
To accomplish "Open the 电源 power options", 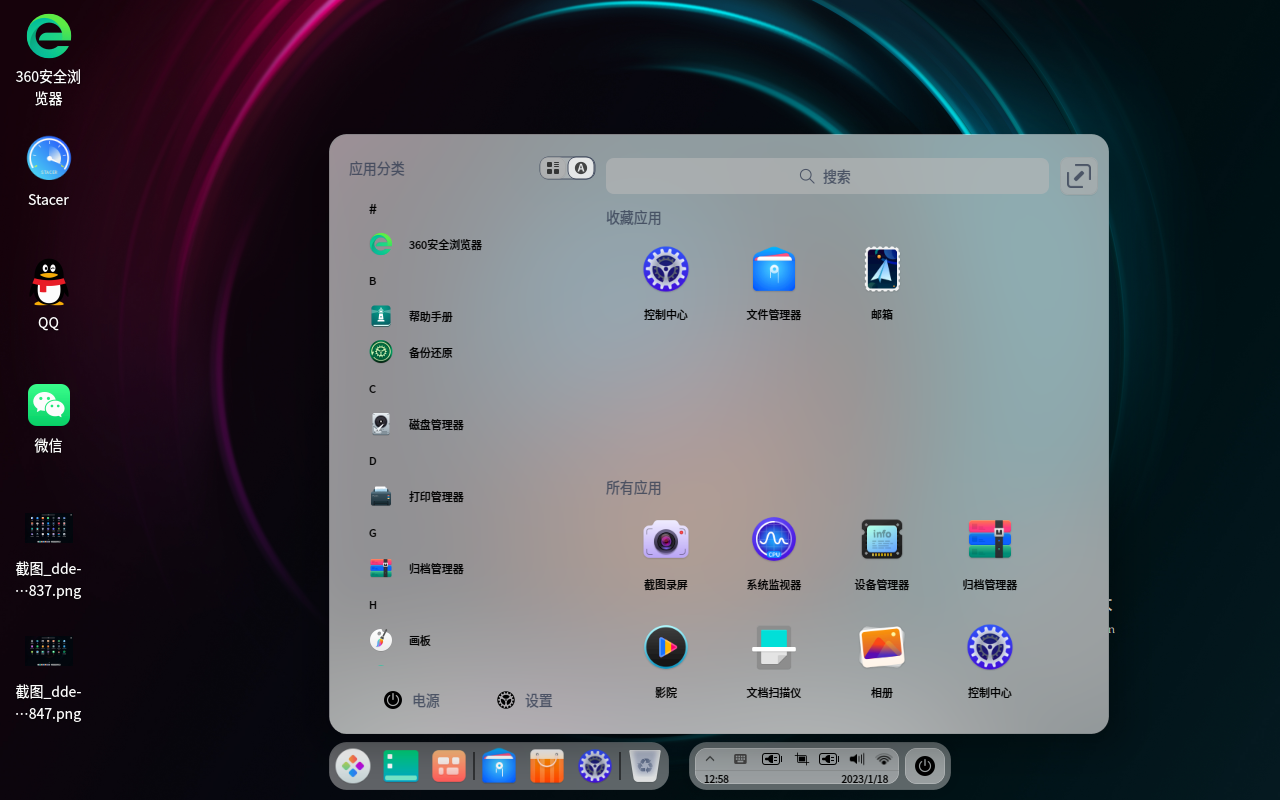I will 413,700.
